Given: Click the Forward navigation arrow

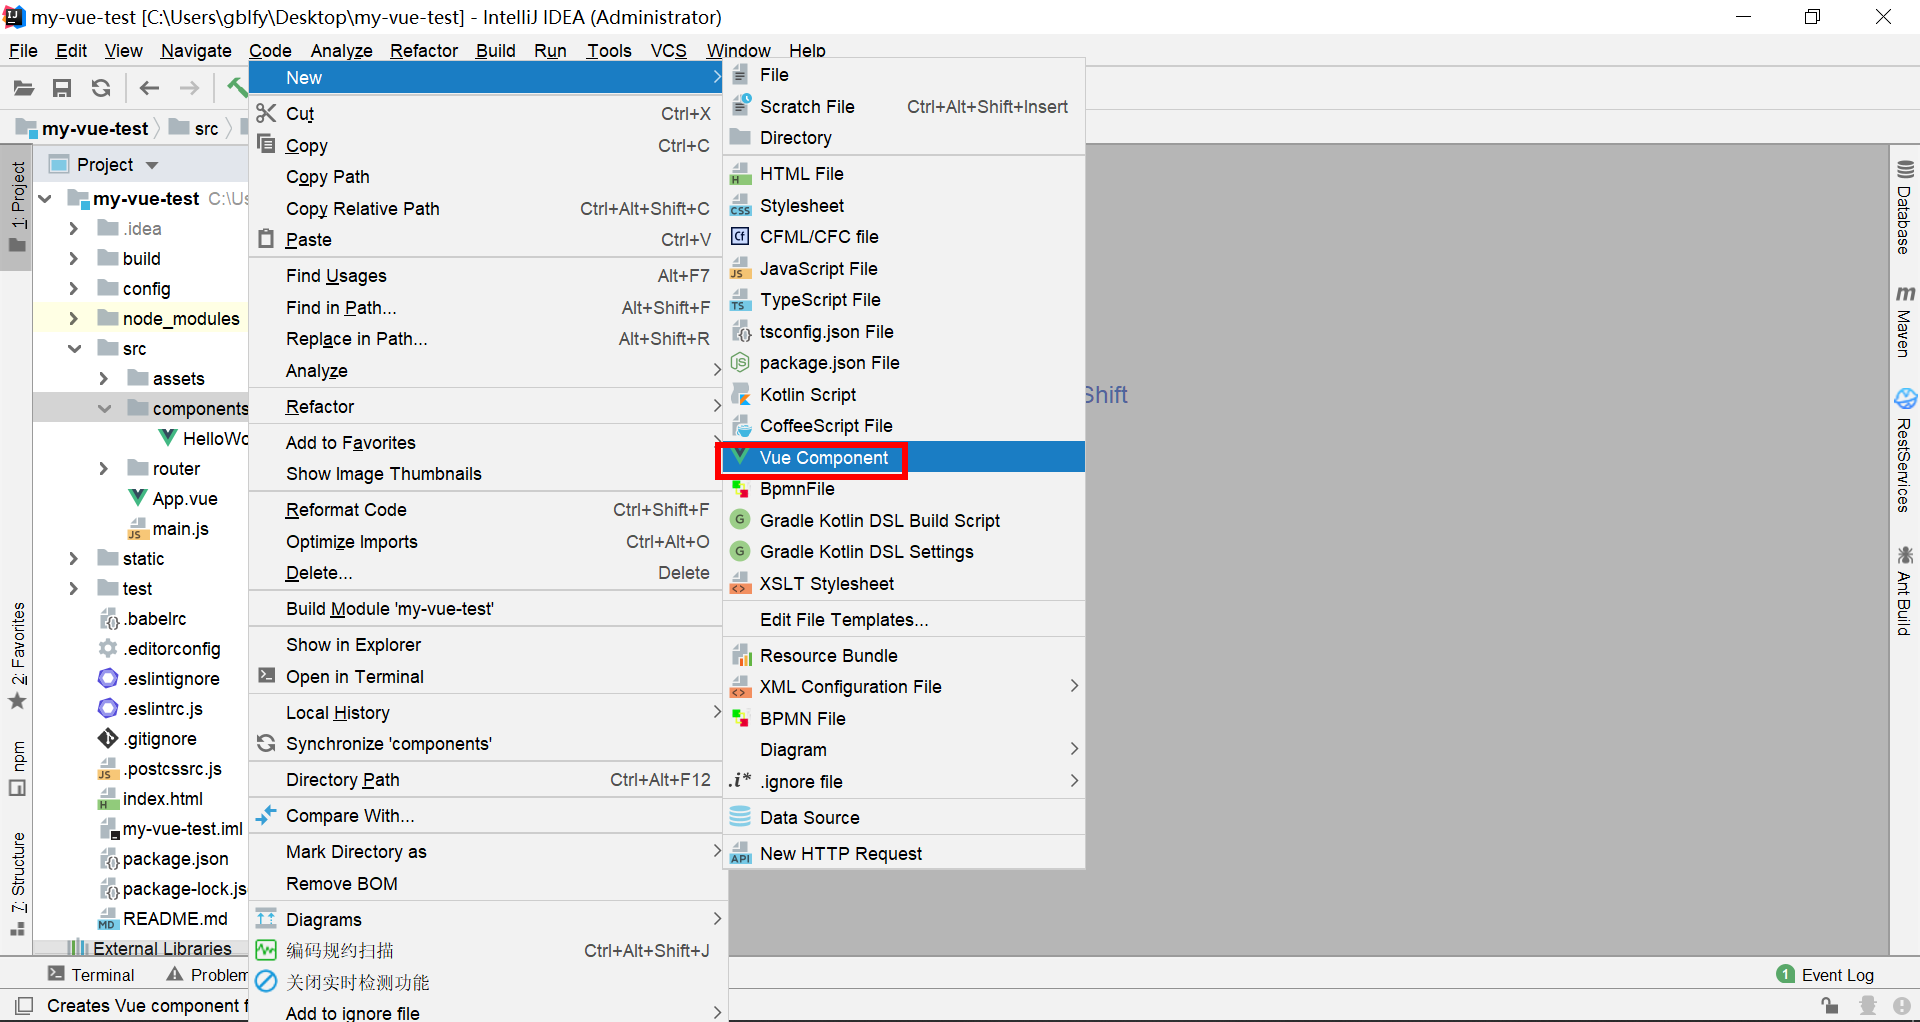Looking at the screenshot, I should 189,88.
